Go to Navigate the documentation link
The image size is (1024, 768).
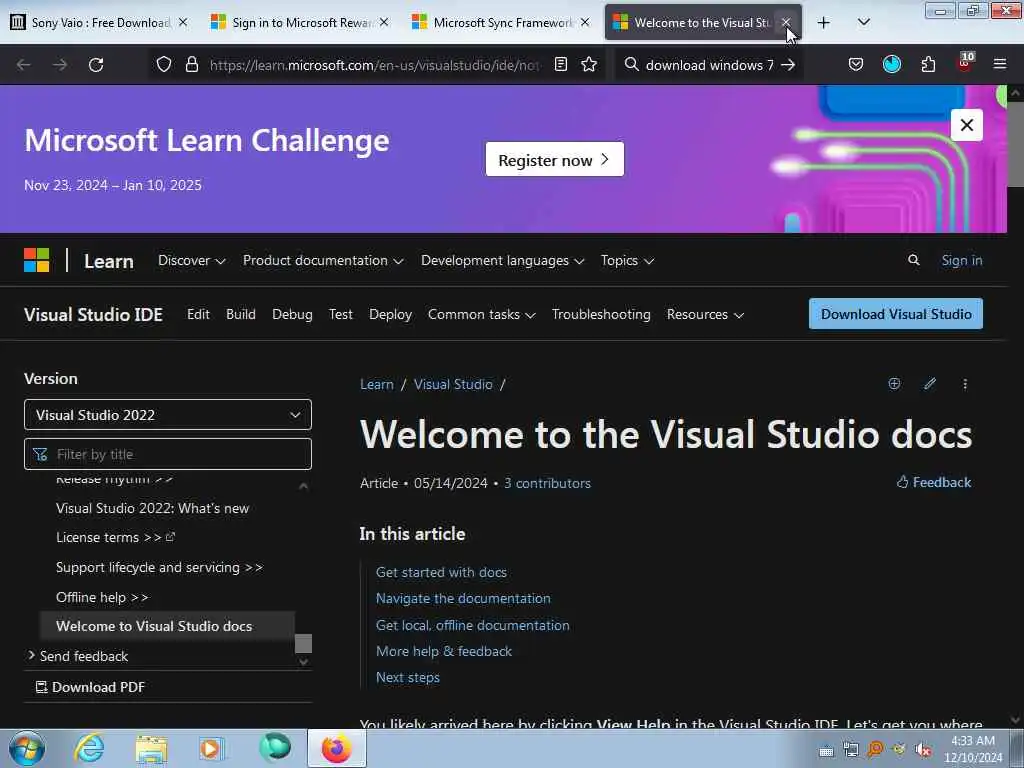click(x=463, y=598)
